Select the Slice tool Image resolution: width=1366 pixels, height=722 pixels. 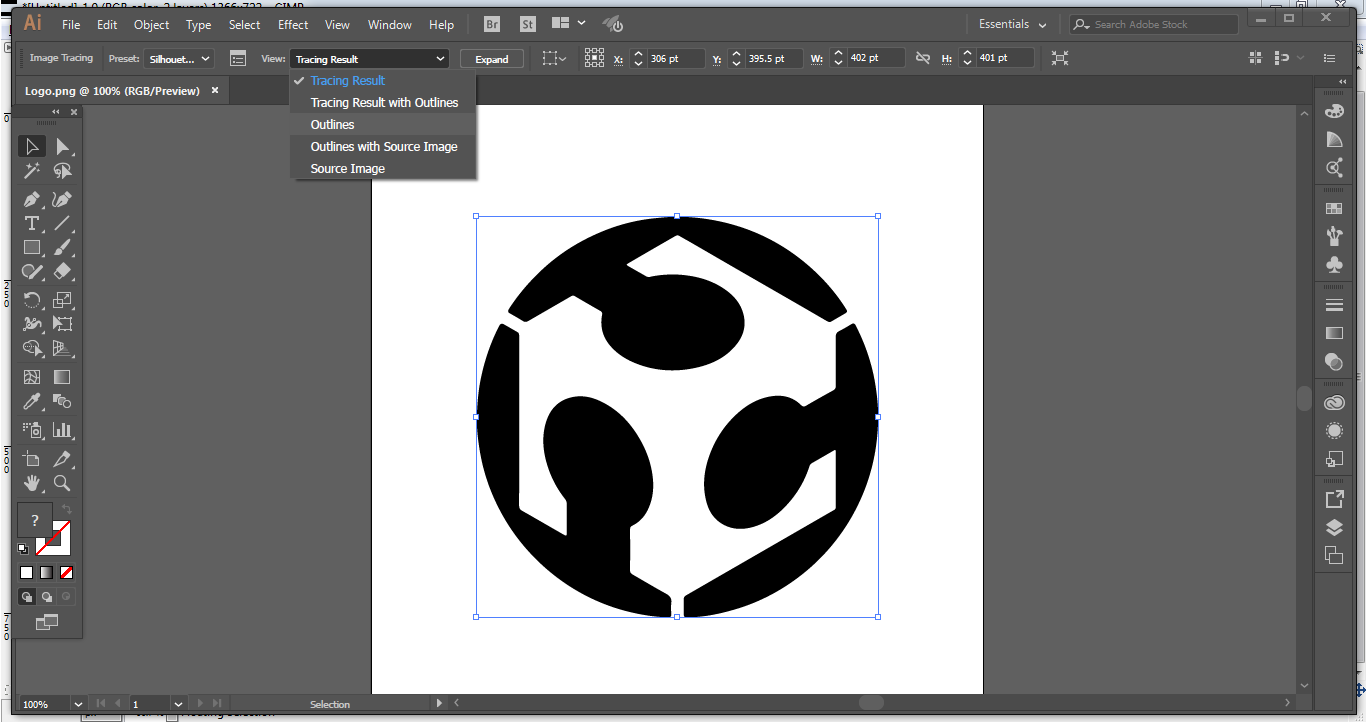click(62, 459)
